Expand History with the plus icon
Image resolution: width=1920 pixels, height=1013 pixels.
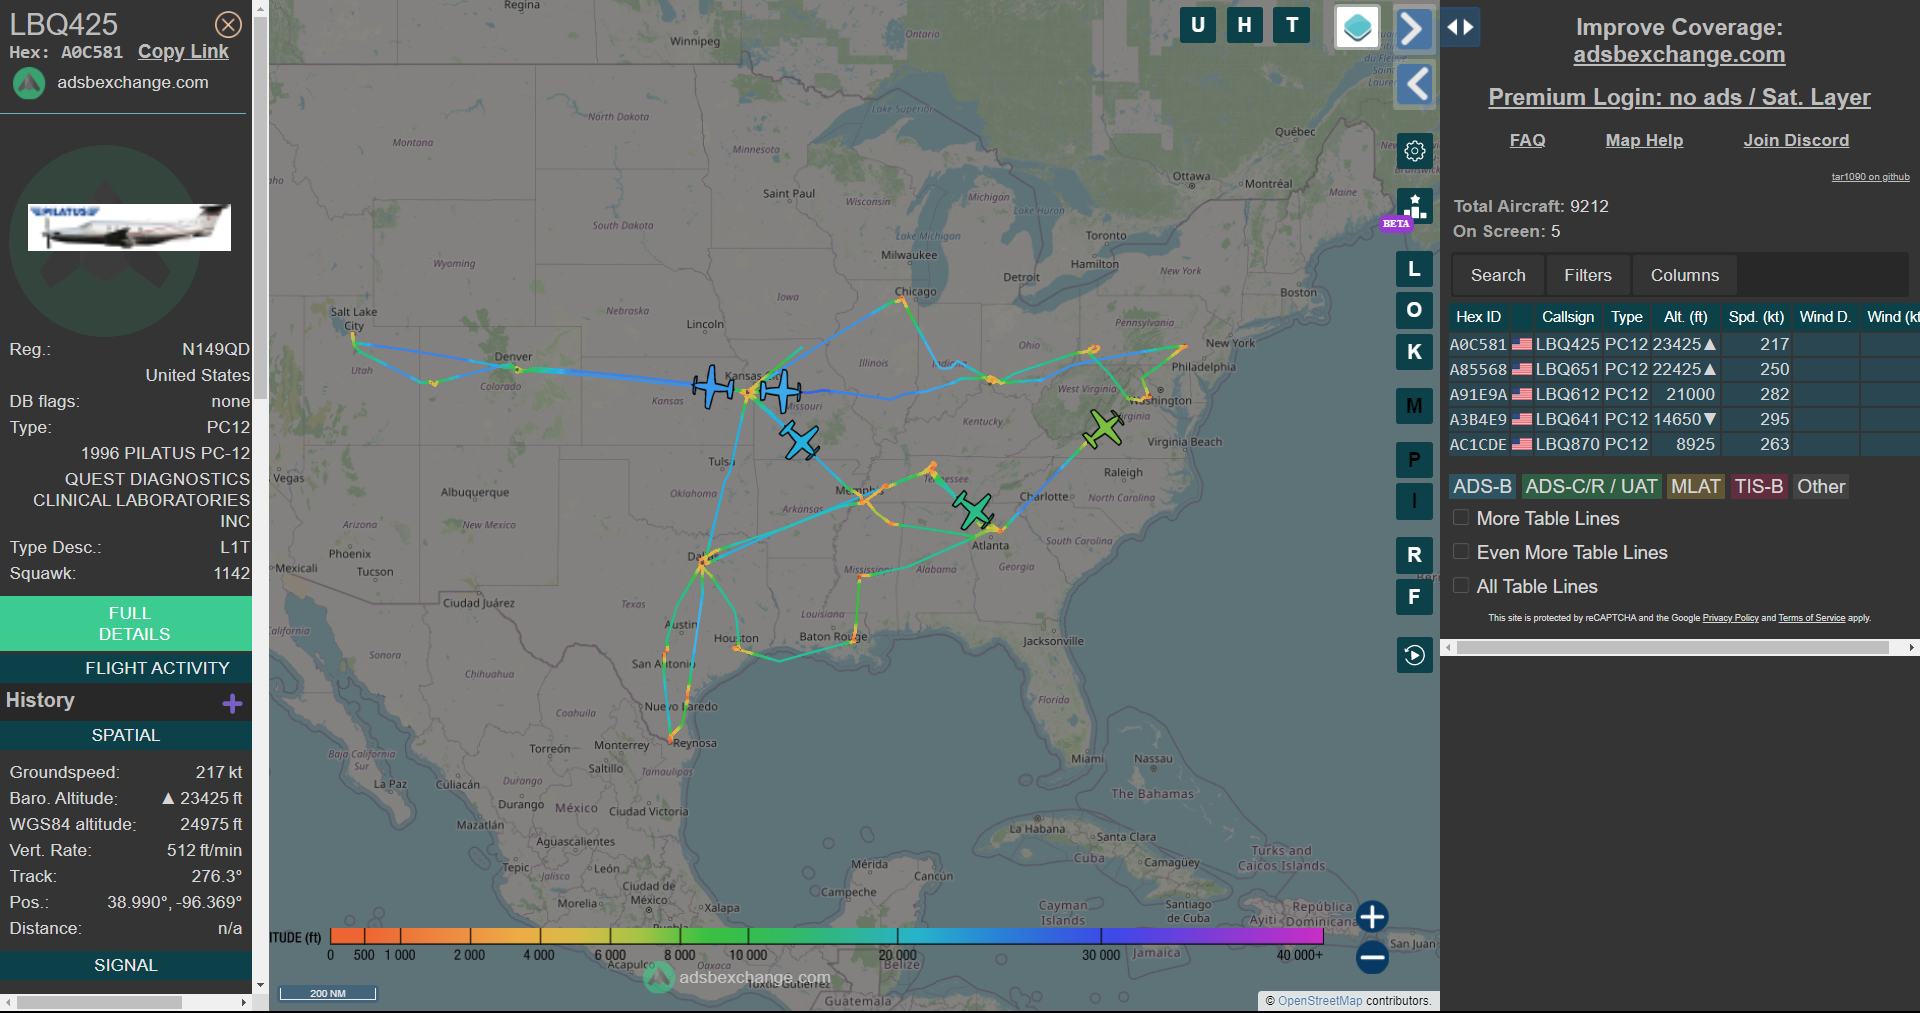click(x=232, y=704)
